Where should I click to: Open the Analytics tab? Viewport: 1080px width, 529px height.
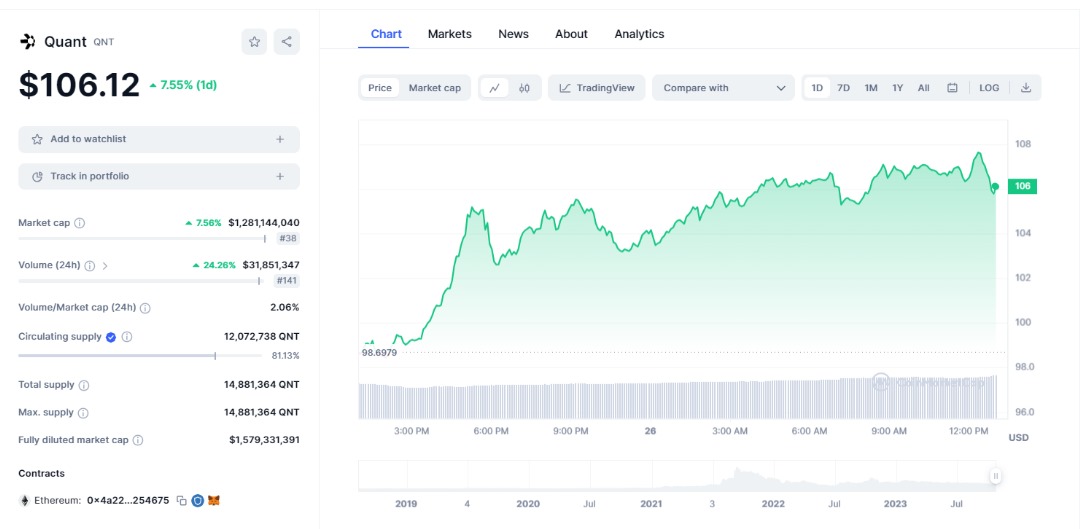click(x=639, y=34)
